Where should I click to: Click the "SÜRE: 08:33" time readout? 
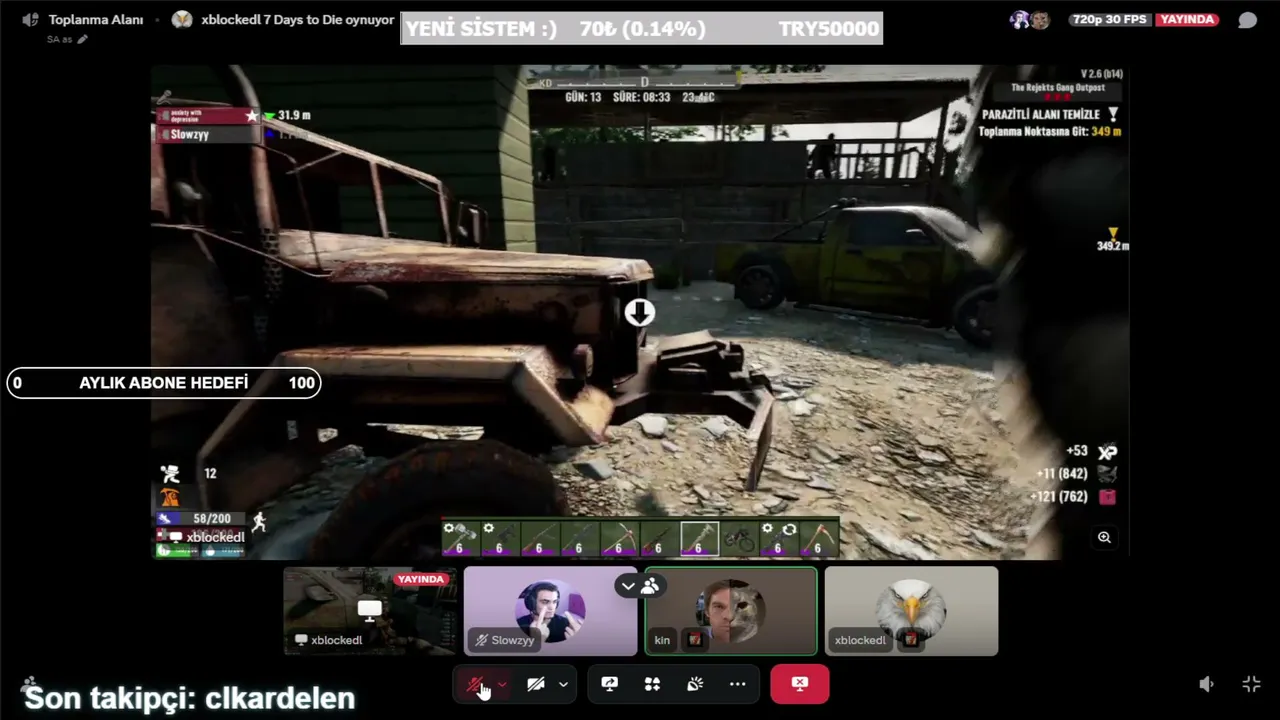pos(642,97)
